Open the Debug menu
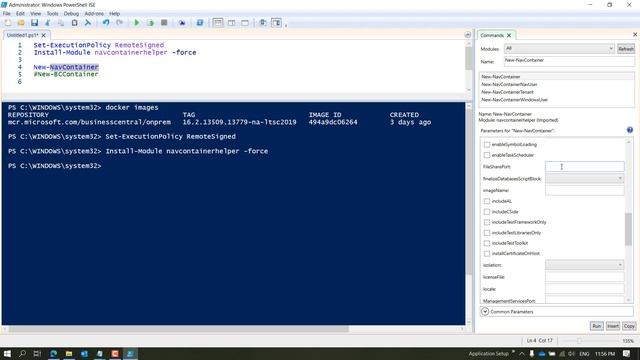This screenshot has width=640, height=360. 71,13
